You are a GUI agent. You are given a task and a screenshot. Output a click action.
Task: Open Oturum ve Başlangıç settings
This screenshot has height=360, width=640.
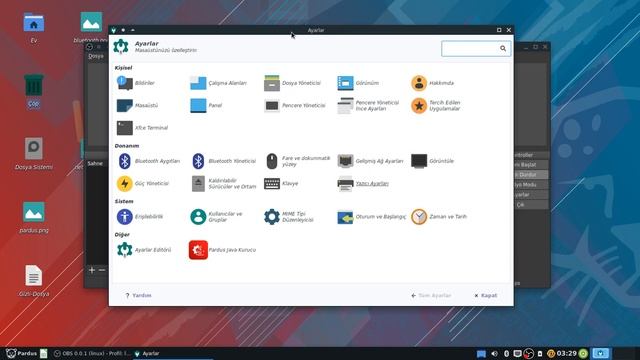(x=371, y=216)
